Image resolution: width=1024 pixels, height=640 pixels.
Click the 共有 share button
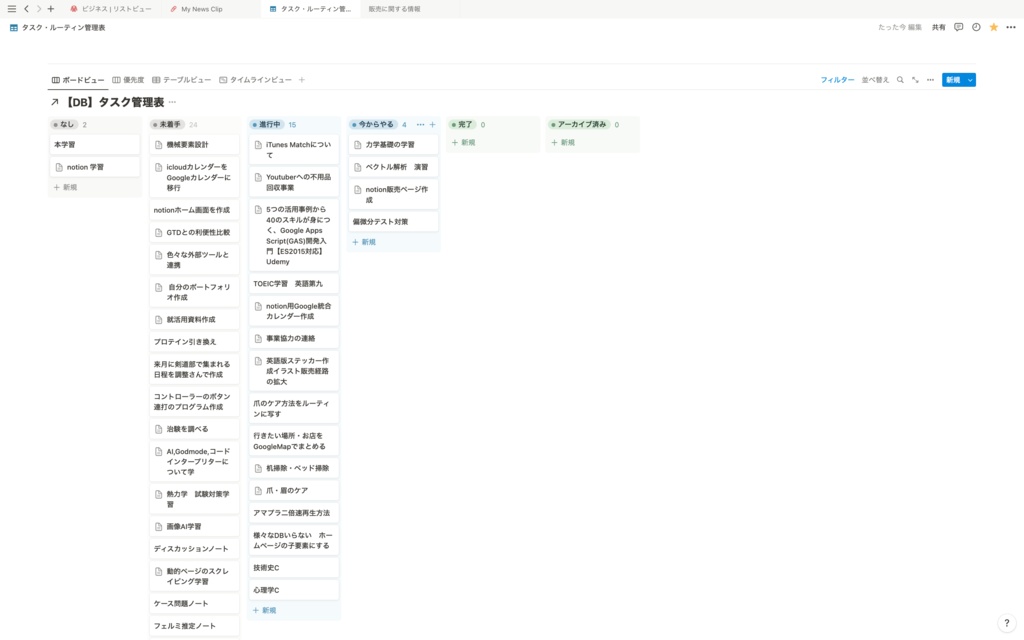click(938, 27)
